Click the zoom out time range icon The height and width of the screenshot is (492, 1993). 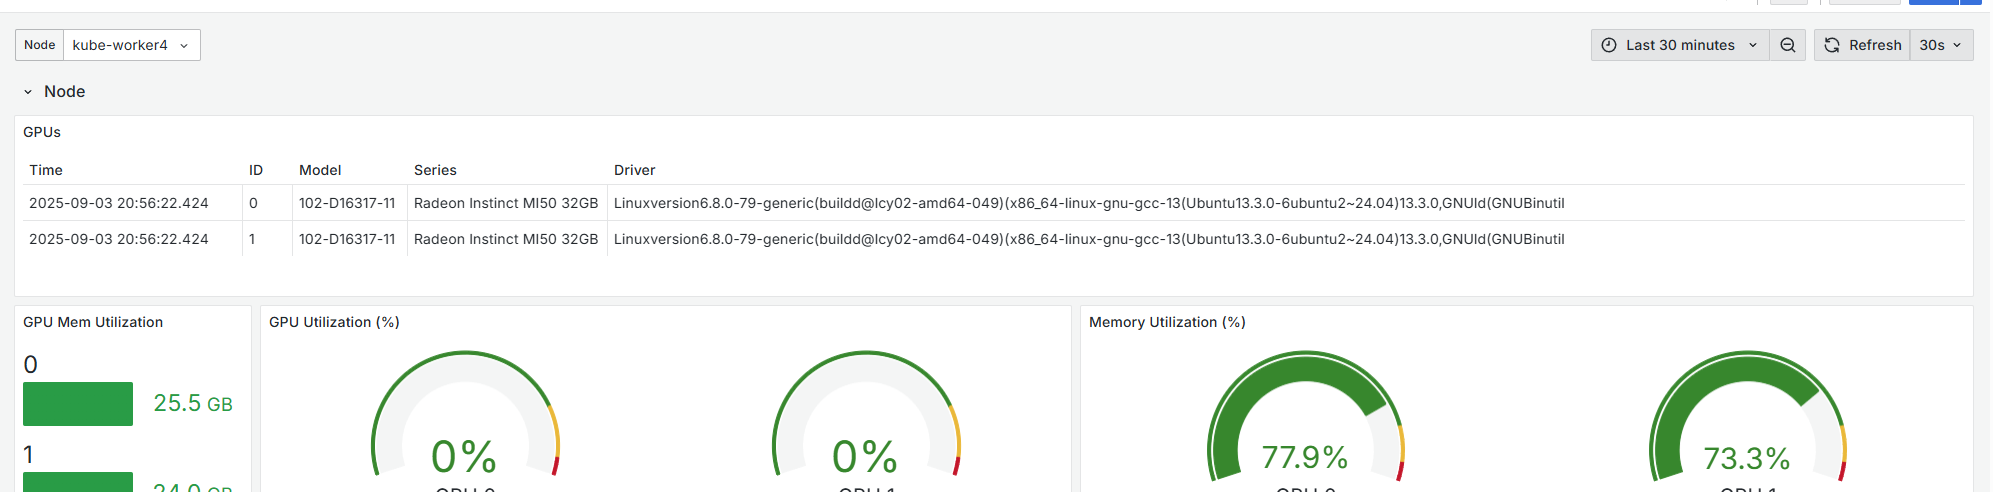coord(1787,45)
